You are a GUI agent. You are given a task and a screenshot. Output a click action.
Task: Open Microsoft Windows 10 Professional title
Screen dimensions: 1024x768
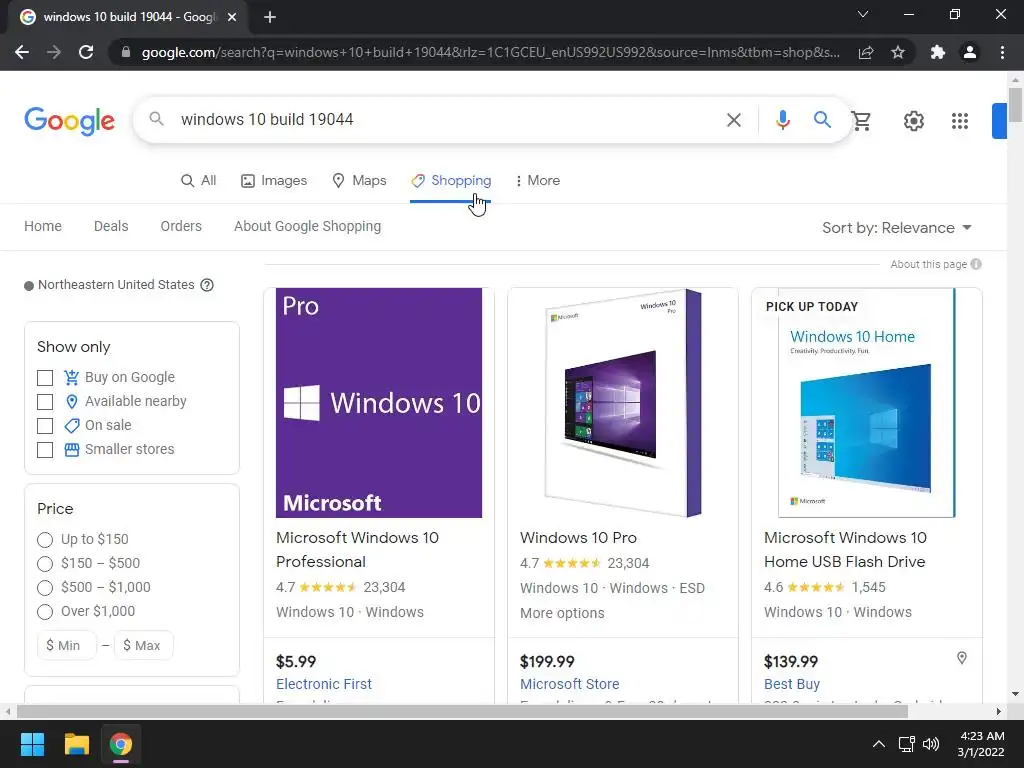[357, 550]
